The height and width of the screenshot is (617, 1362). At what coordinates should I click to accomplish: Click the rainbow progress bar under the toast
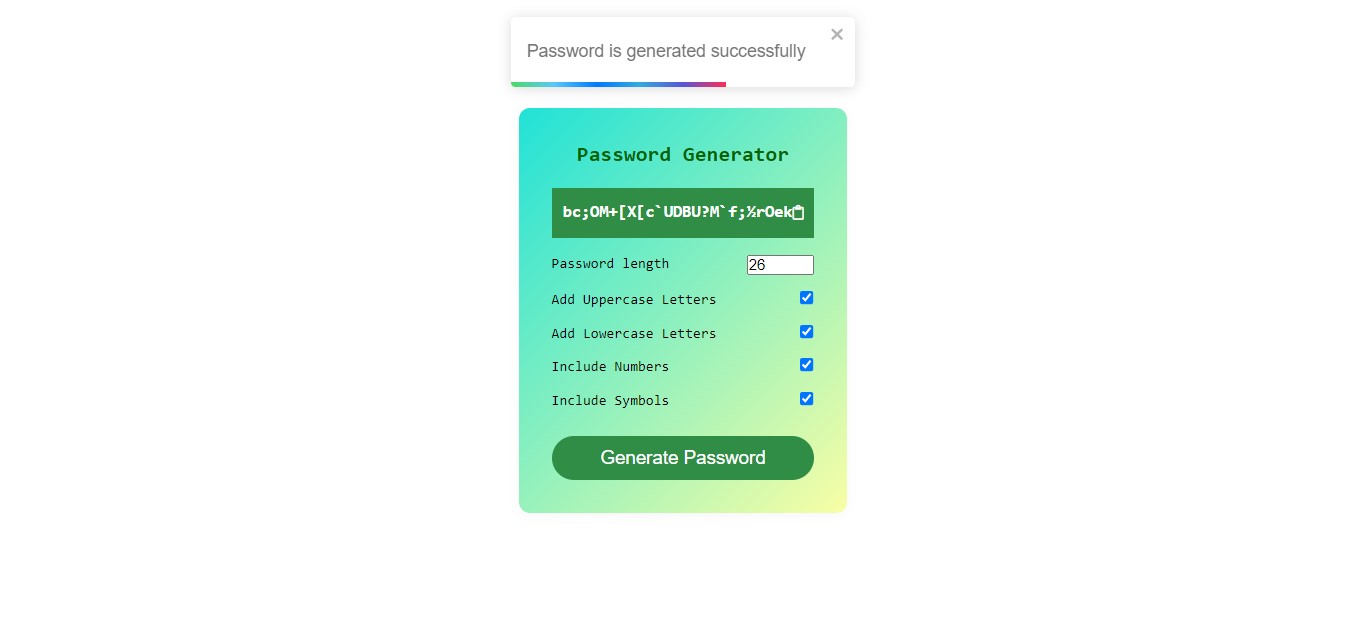618,84
